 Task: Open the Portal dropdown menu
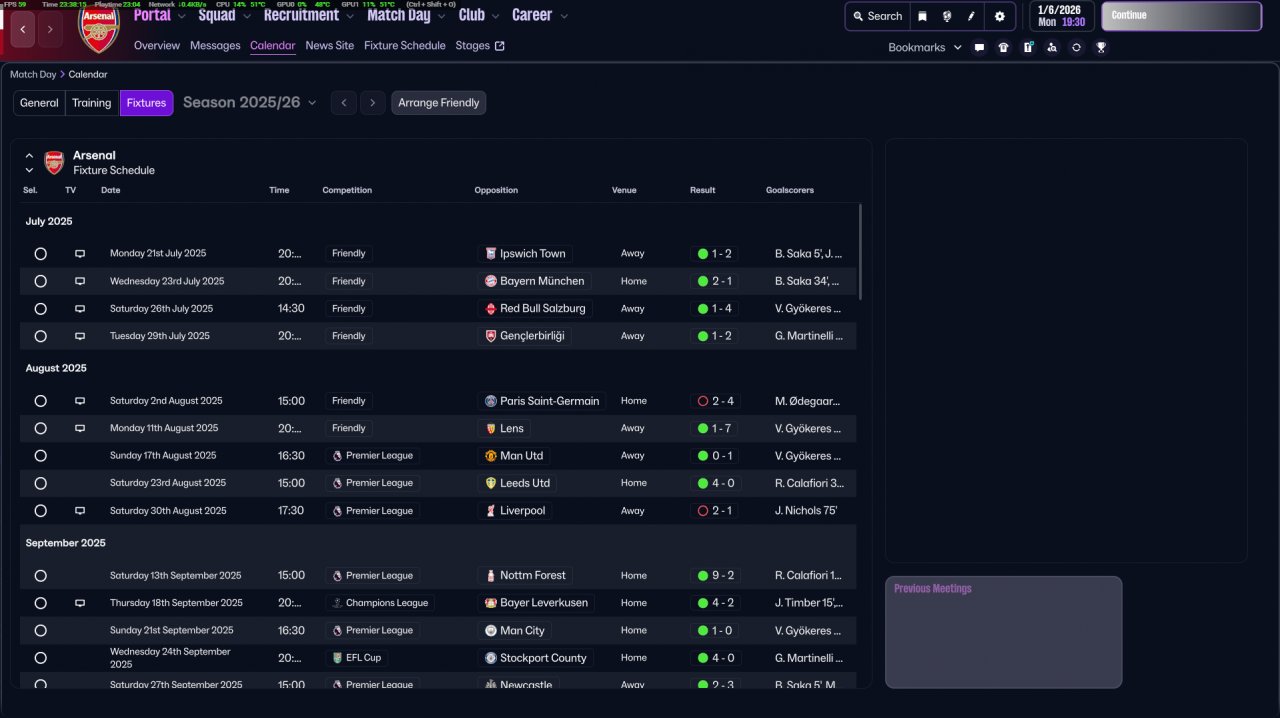point(159,15)
